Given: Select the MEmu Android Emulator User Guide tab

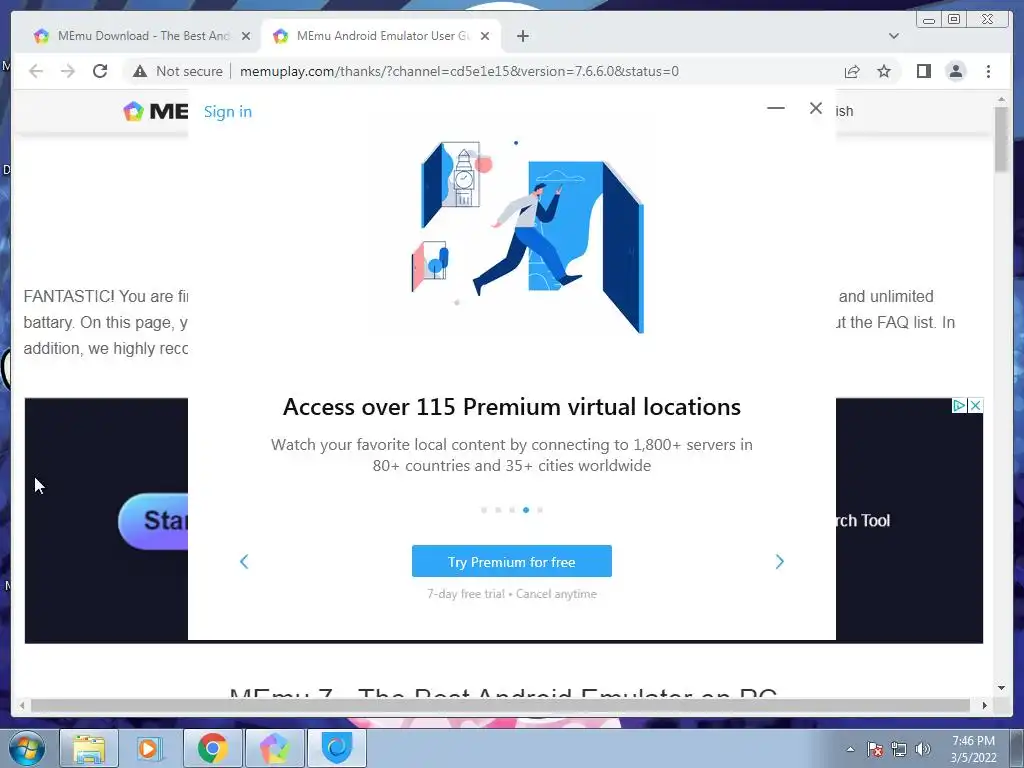Looking at the screenshot, I should coord(382,36).
